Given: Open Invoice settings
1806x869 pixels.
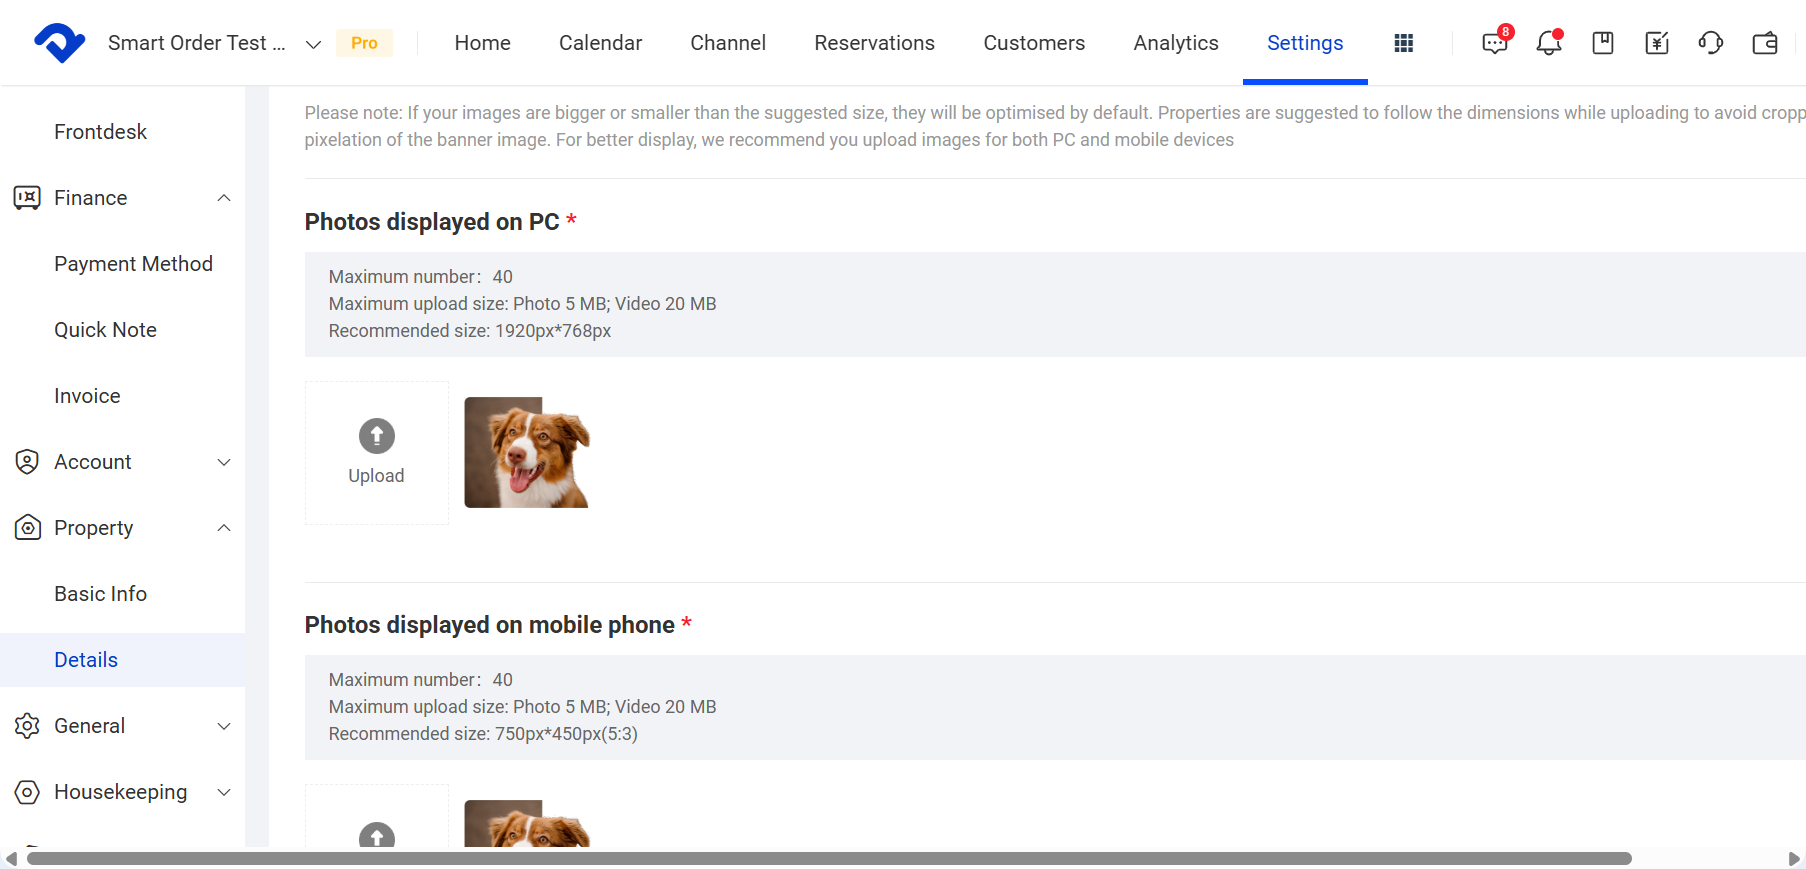Looking at the screenshot, I should pyautogui.click(x=87, y=396).
